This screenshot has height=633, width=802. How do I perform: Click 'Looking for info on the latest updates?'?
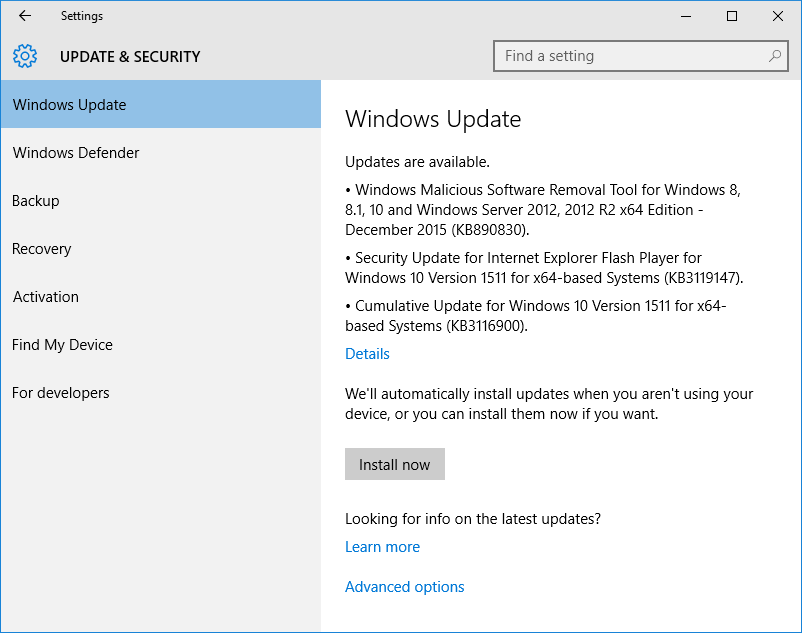(x=473, y=518)
